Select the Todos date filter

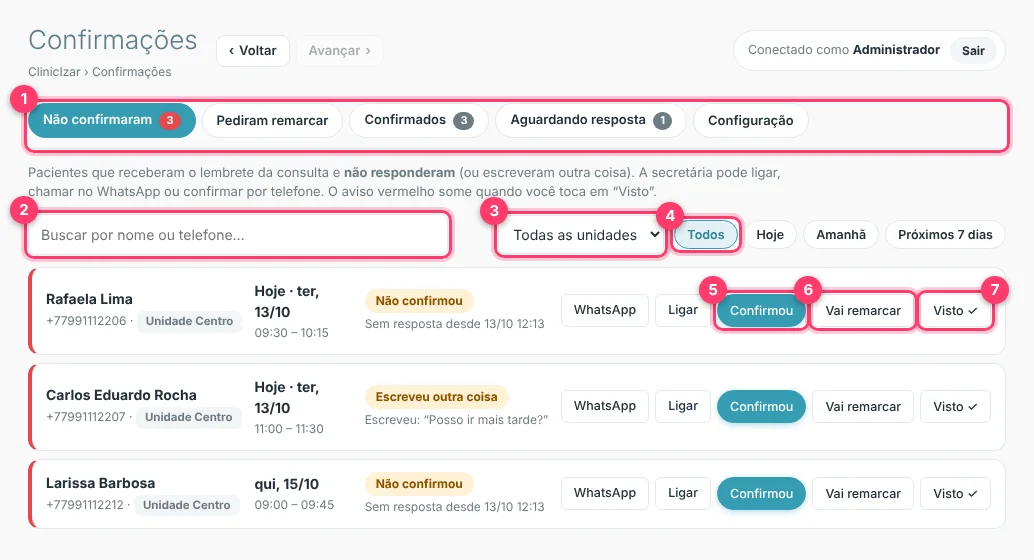click(706, 235)
